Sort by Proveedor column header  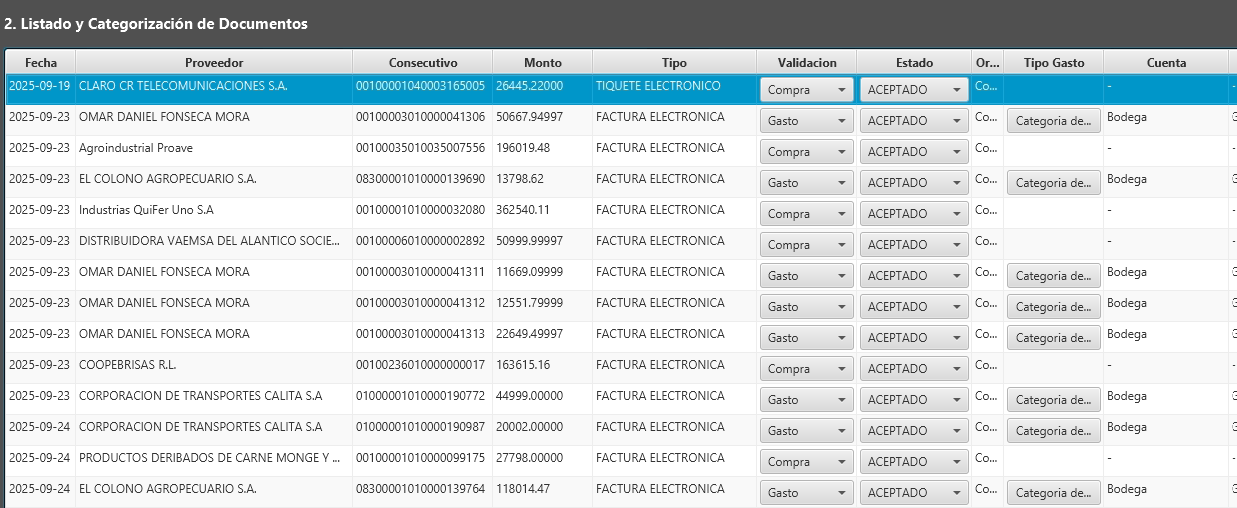tap(214, 62)
